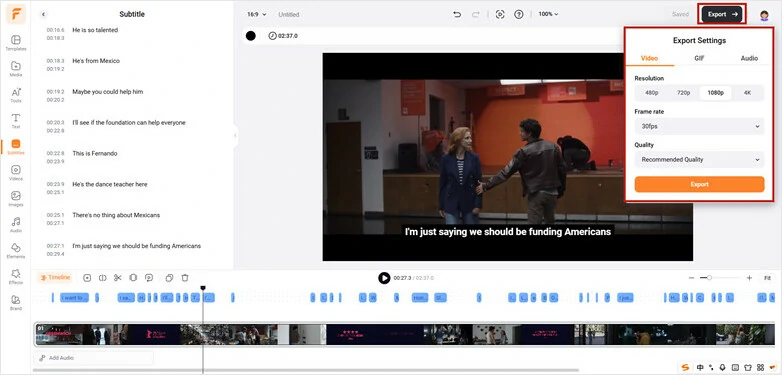The image size is (782, 375).
Task: Open the Effects sidebar panel
Action: (15, 276)
